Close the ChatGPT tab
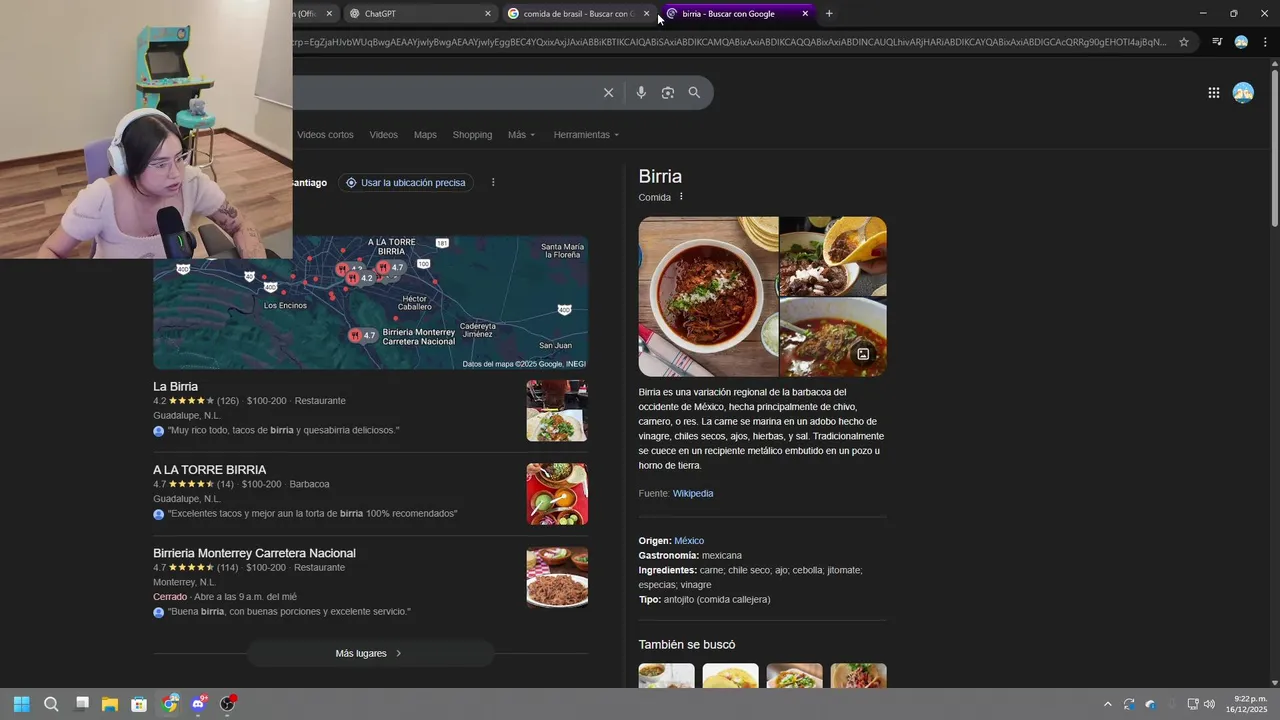 click(488, 14)
